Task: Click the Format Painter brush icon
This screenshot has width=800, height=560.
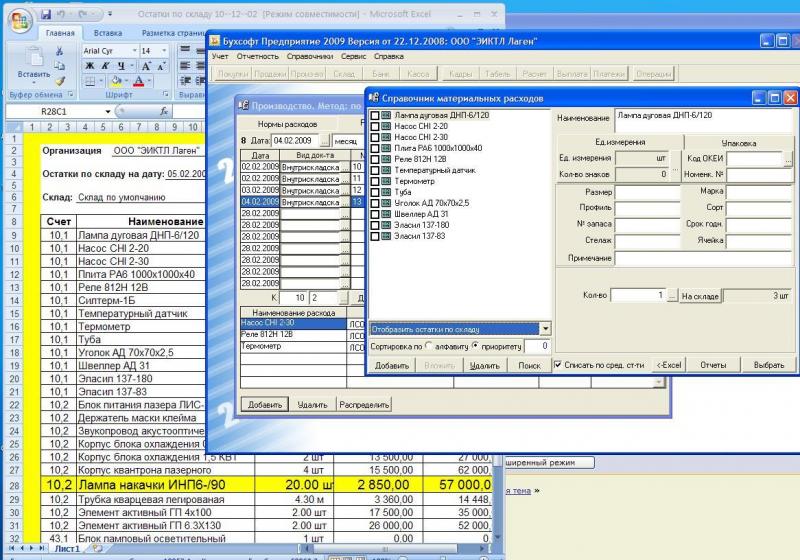Action: pyautogui.click(x=61, y=81)
